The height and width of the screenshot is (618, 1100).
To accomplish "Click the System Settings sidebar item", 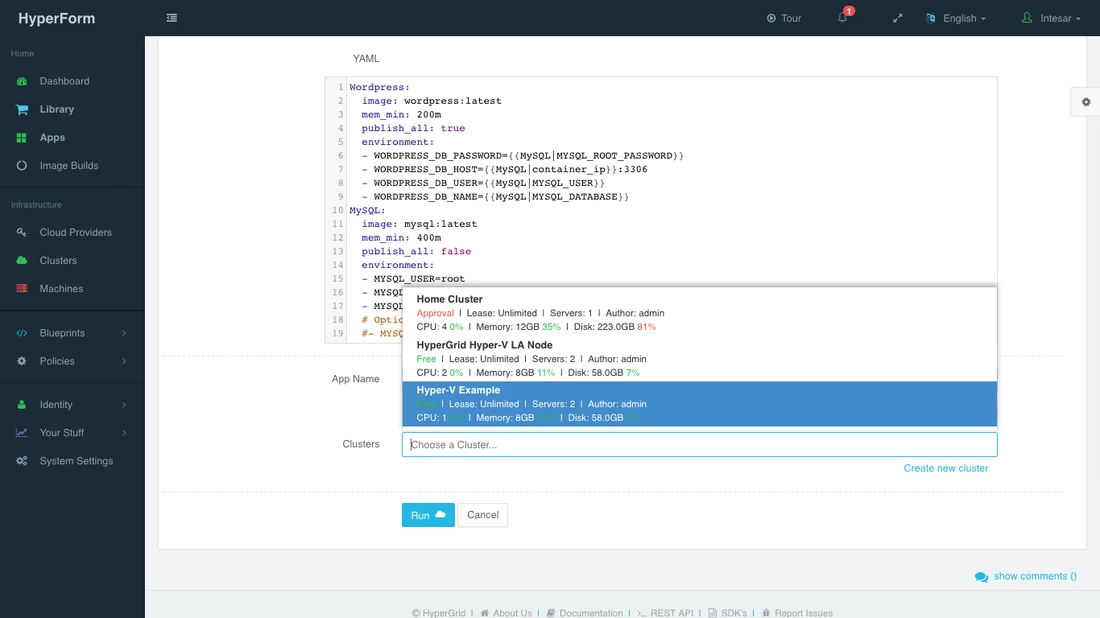I will [76, 461].
